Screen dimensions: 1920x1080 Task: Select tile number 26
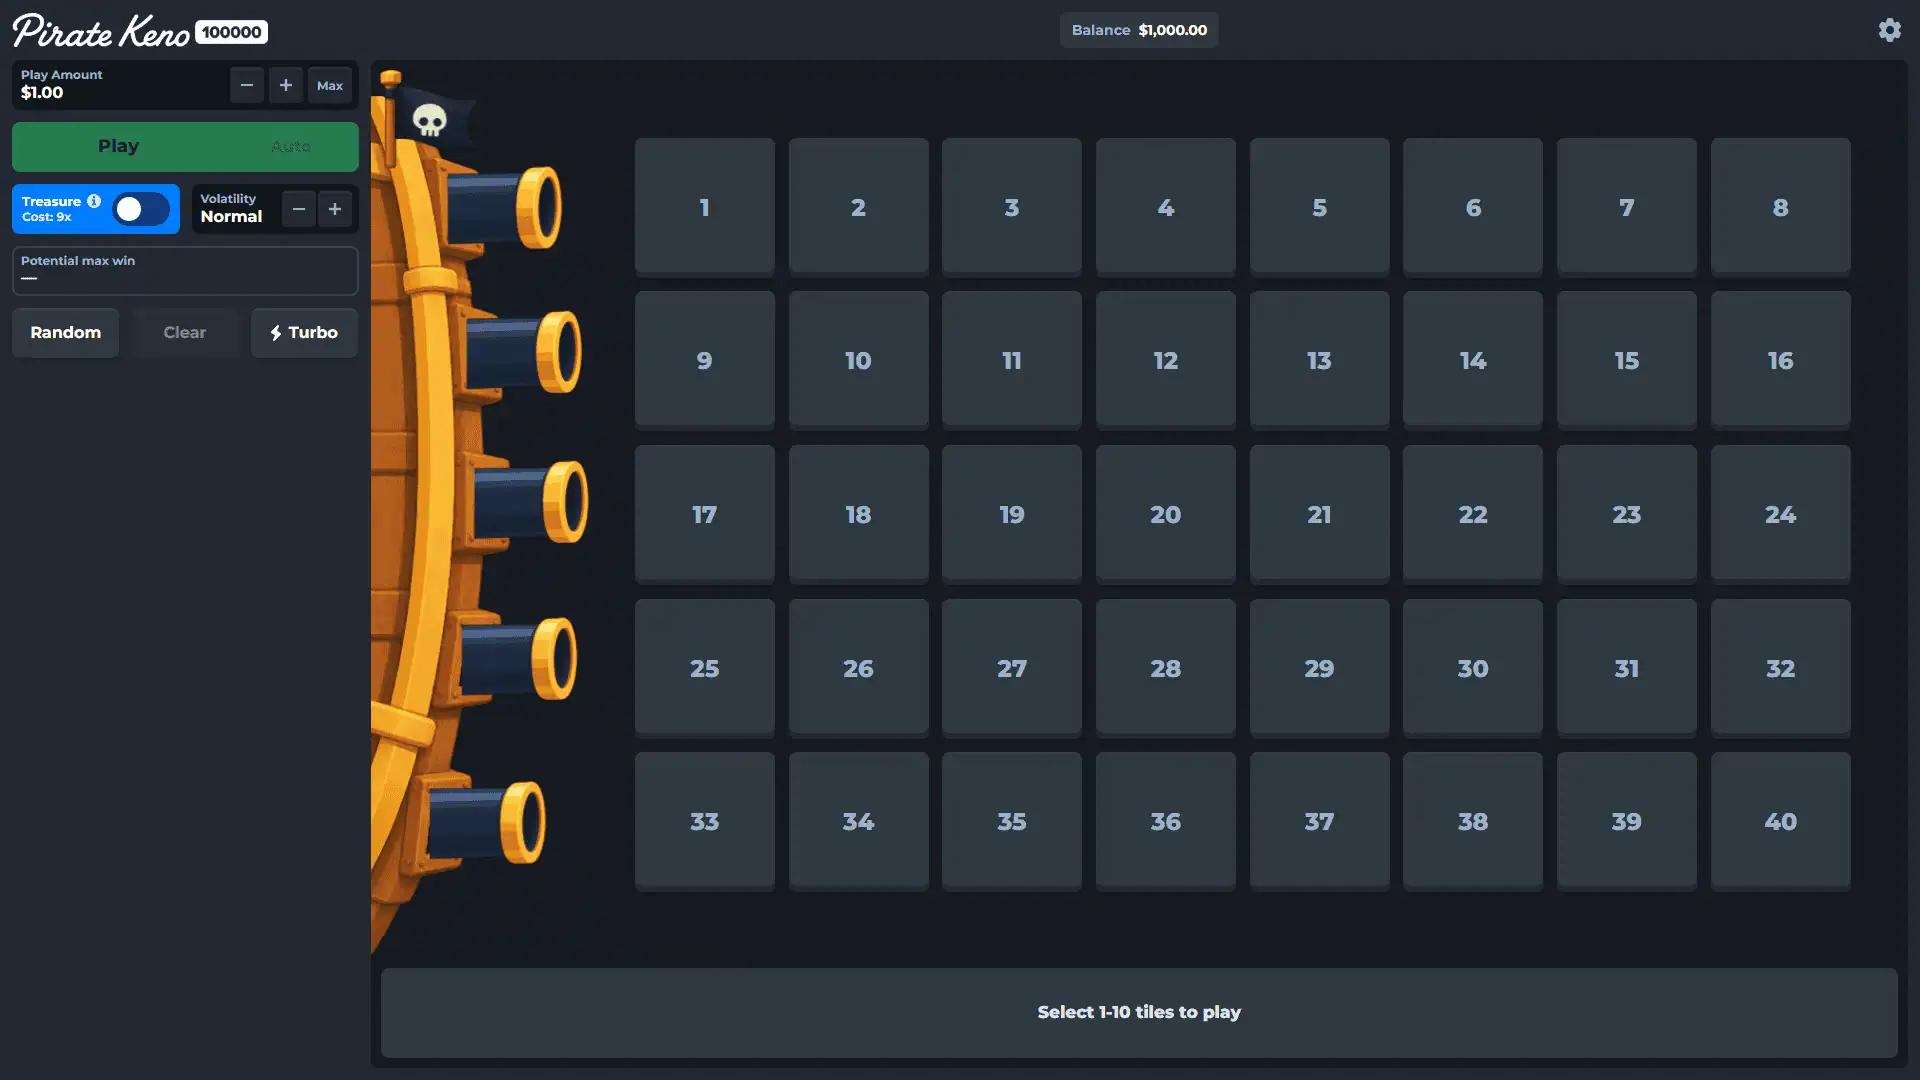point(859,668)
